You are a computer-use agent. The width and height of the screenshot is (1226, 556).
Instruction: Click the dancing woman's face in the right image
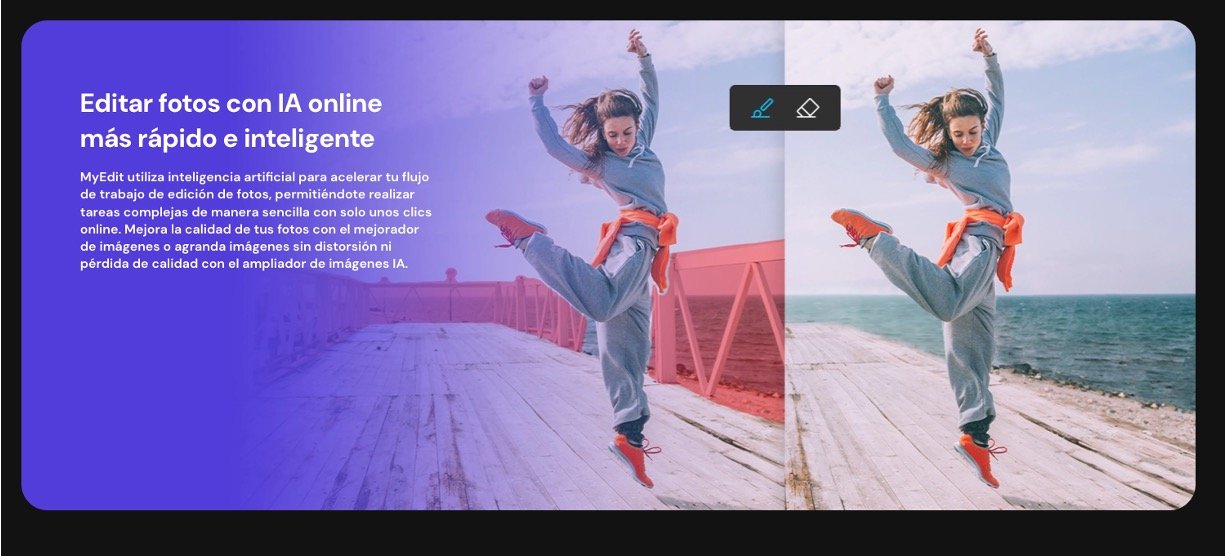pos(966,131)
